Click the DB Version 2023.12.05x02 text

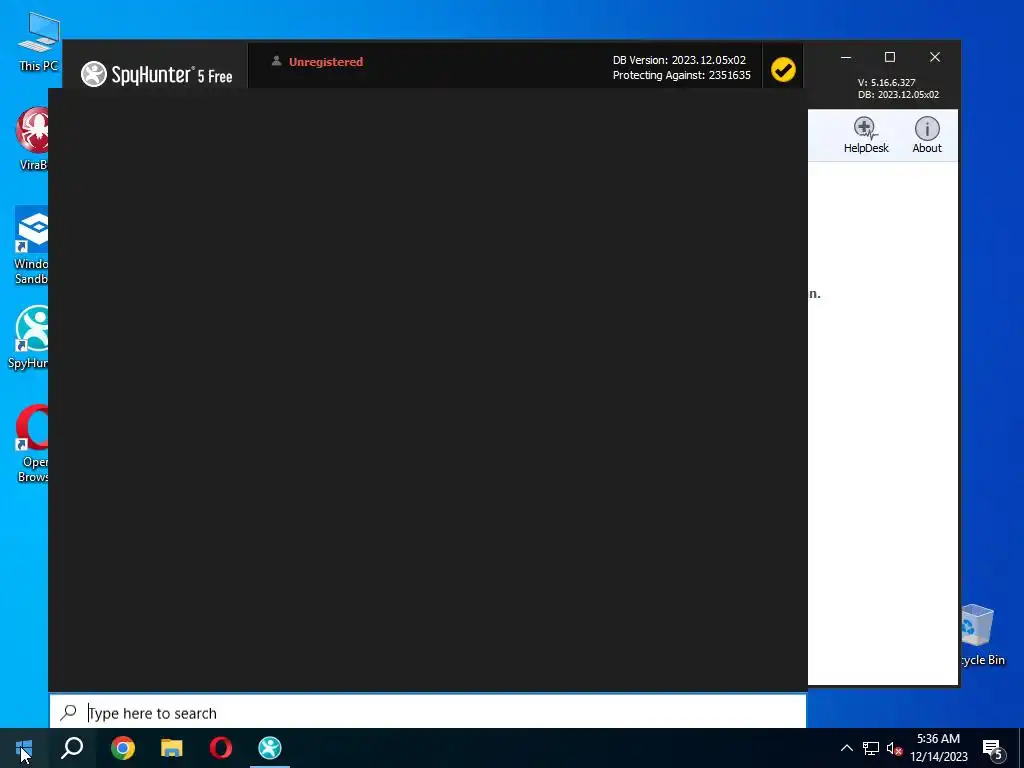679,60
